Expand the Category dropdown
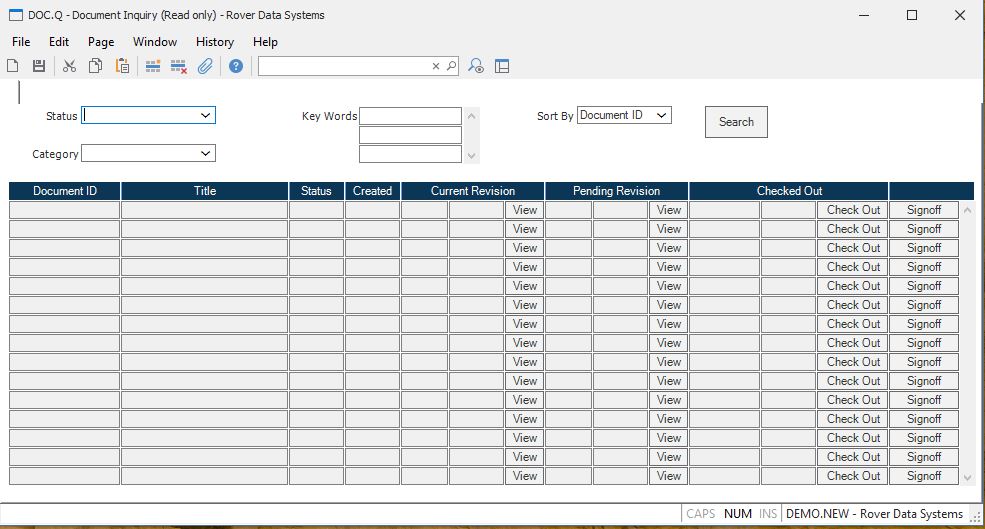This screenshot has height=529, width=985. [205, 154]
